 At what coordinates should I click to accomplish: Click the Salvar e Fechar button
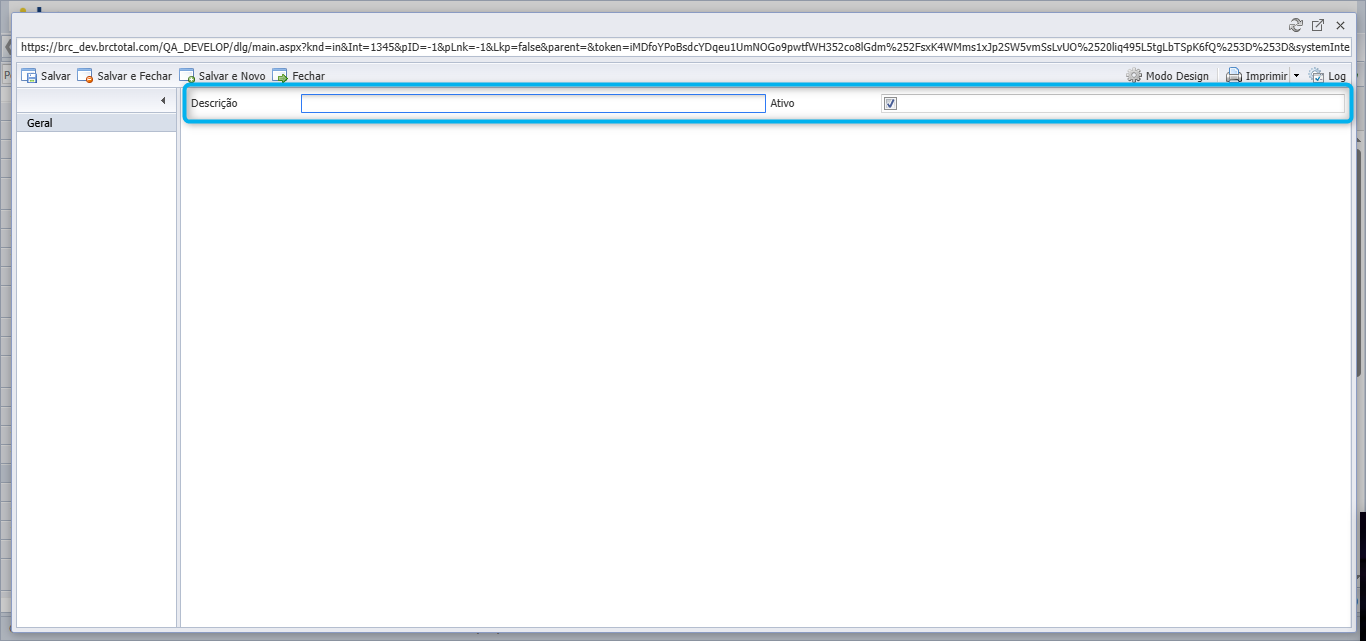coord(125,76)
